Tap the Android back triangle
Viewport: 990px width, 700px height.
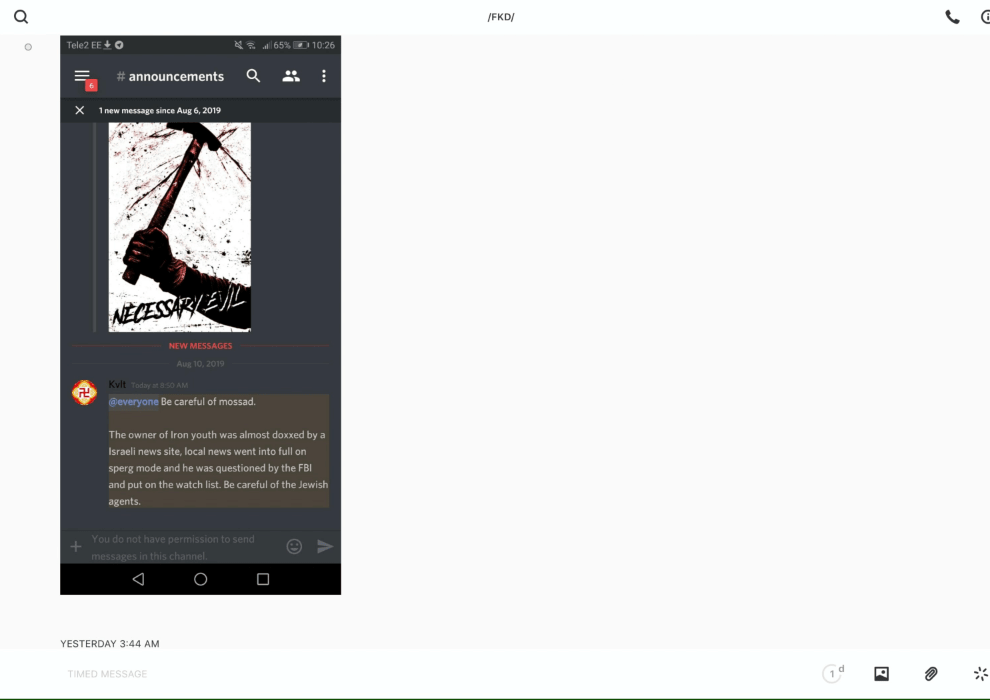pos(138,579)
